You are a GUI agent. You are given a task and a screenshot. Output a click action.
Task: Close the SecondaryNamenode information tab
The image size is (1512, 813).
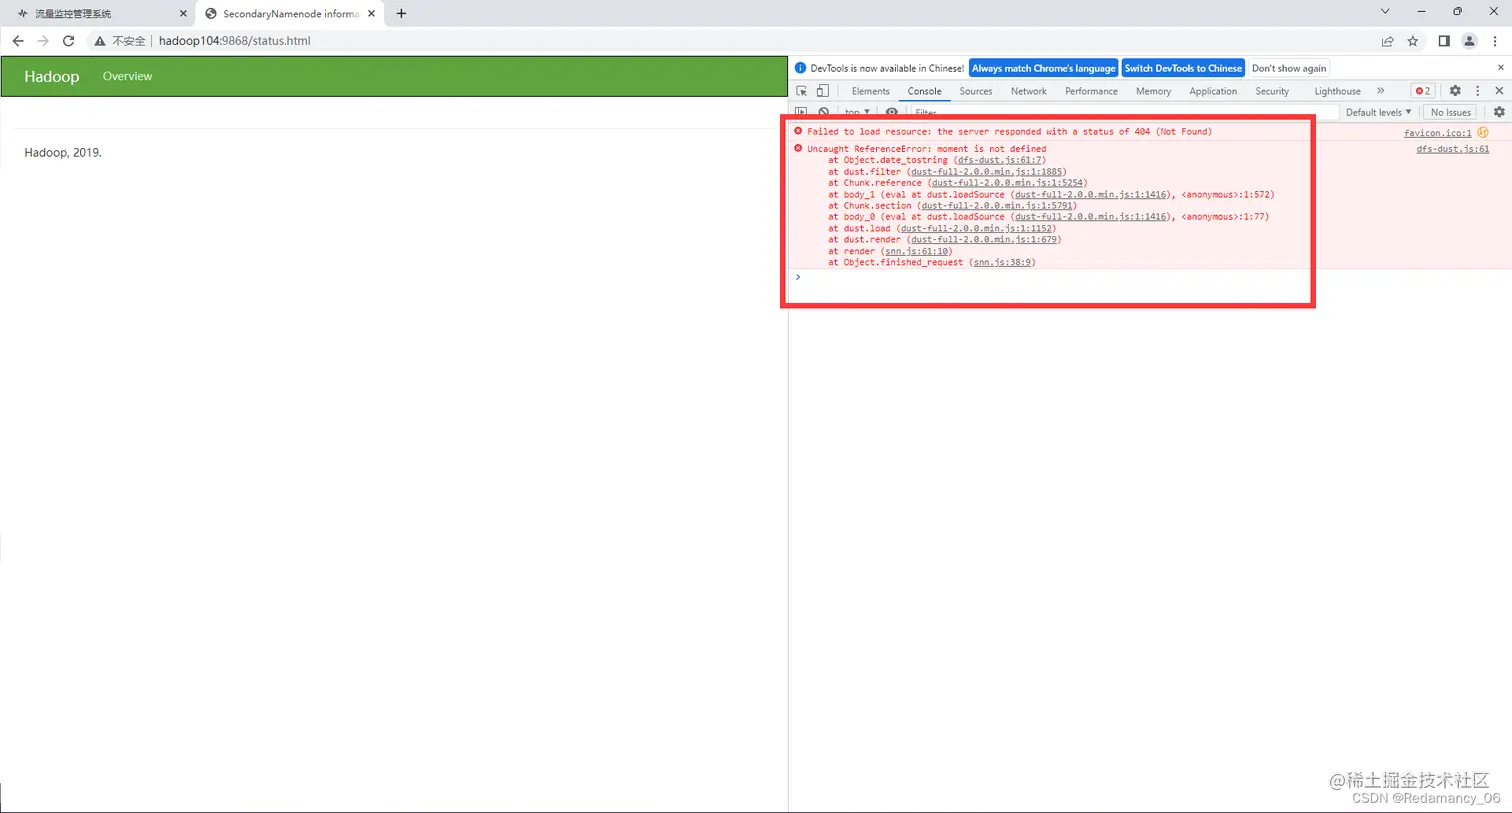[x=372, y=14]
